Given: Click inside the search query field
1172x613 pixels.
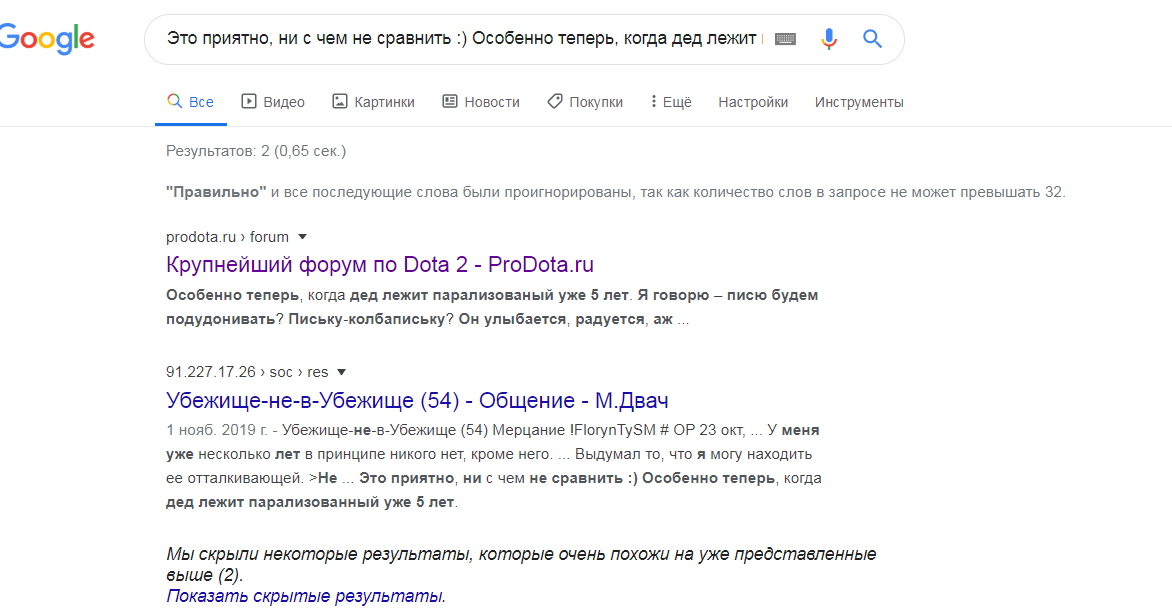Looking at the screenshot, I should coord(463,38).
